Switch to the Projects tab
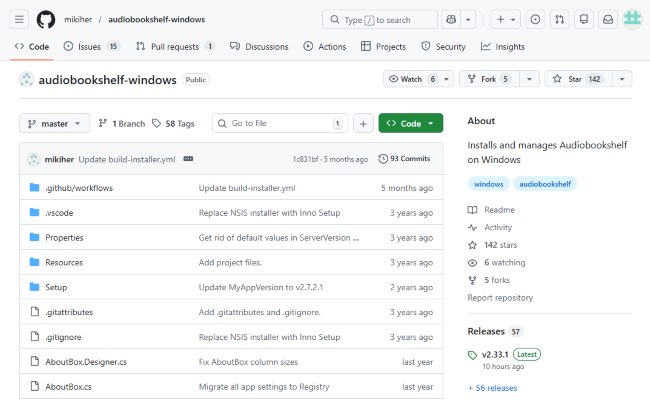Image resolution: width=650 pixels, height=400 pixels. pos(383,47)
